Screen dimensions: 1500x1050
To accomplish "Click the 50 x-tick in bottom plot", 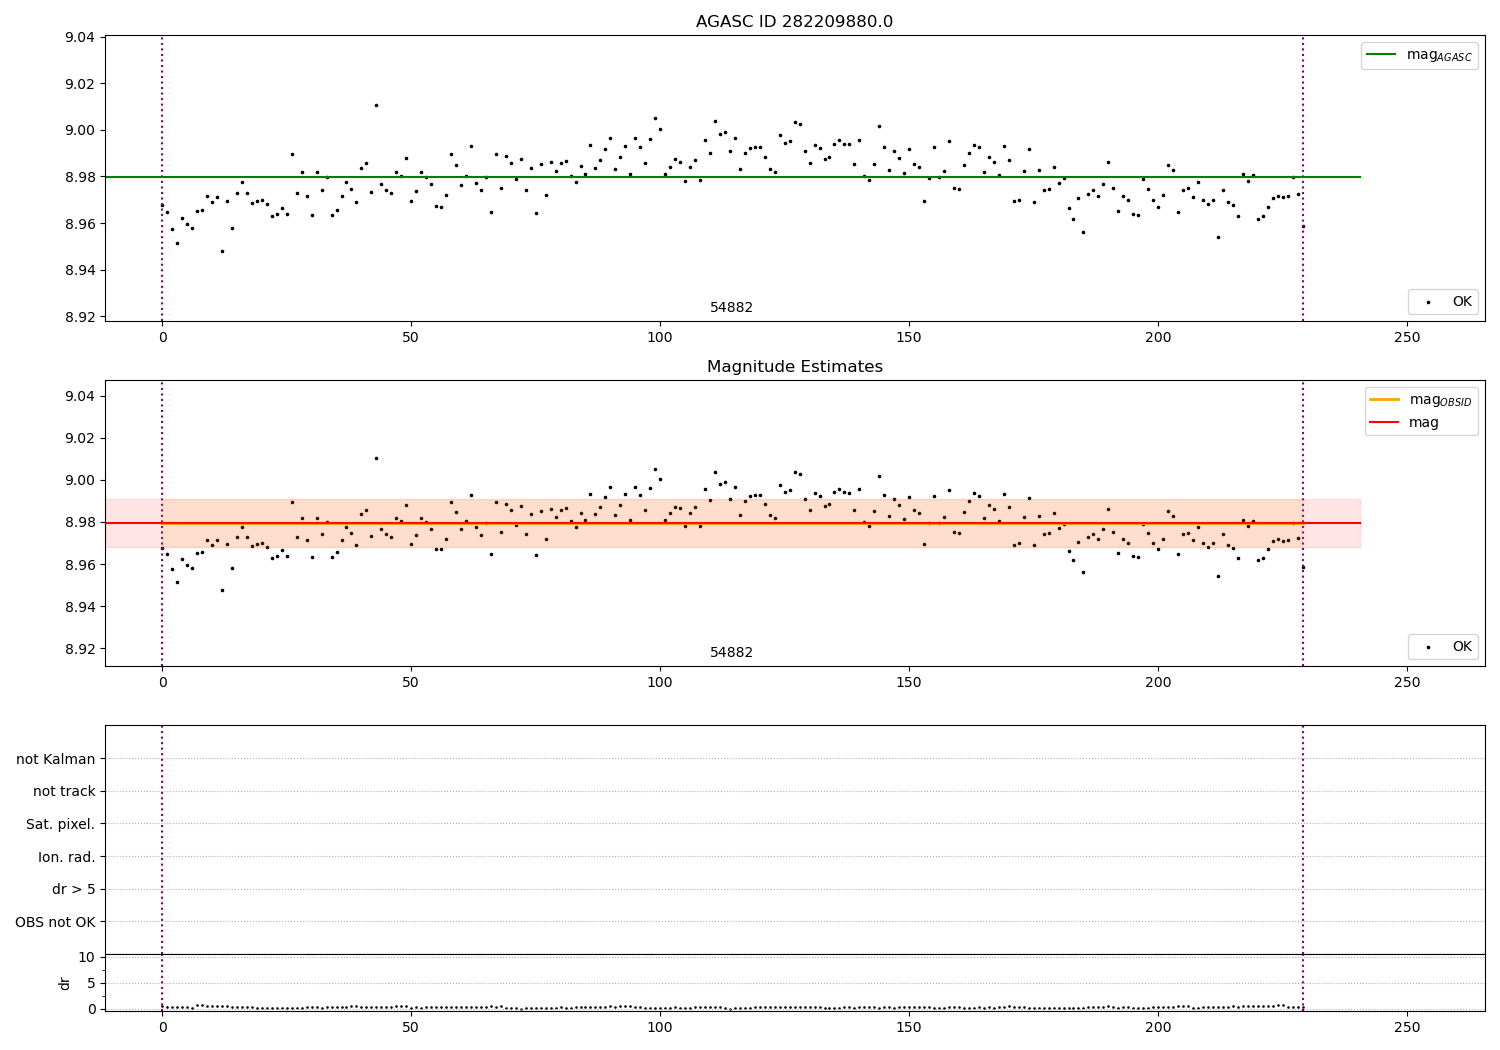I will pos(411,1027).
